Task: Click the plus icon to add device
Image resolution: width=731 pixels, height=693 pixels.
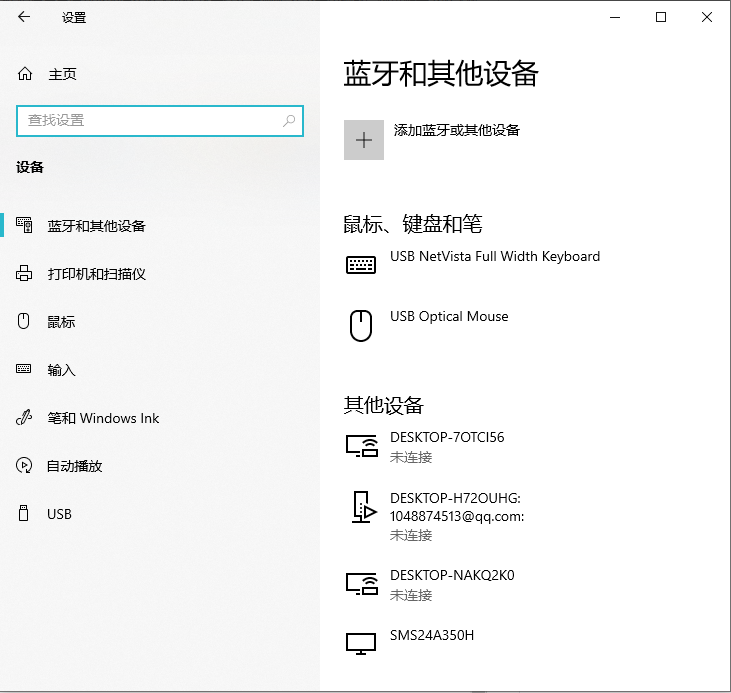Action: tap(364, 140)
